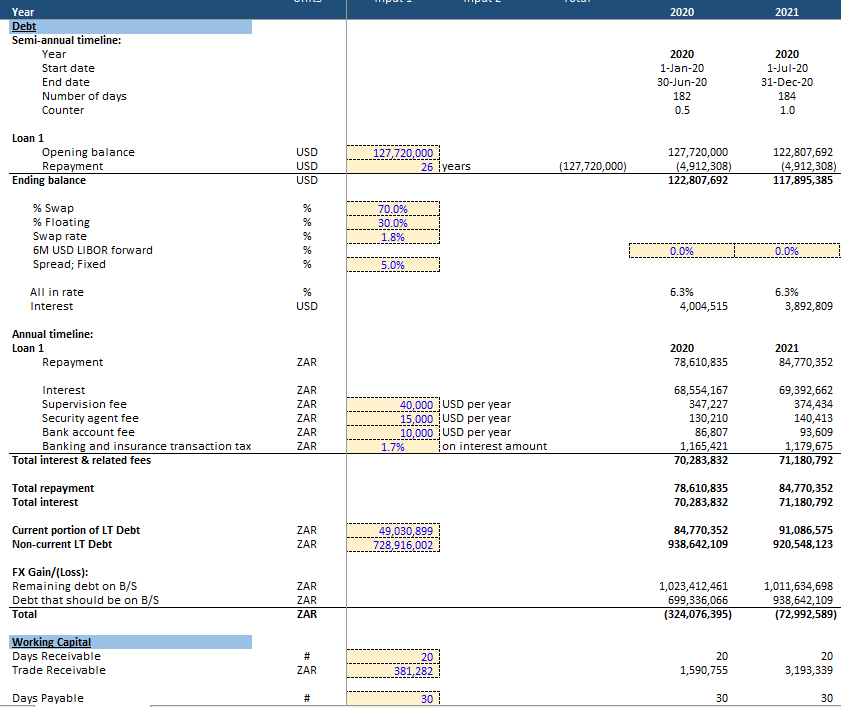Click Current portion of LT Debt input 49,030,899

coord(393,531)
